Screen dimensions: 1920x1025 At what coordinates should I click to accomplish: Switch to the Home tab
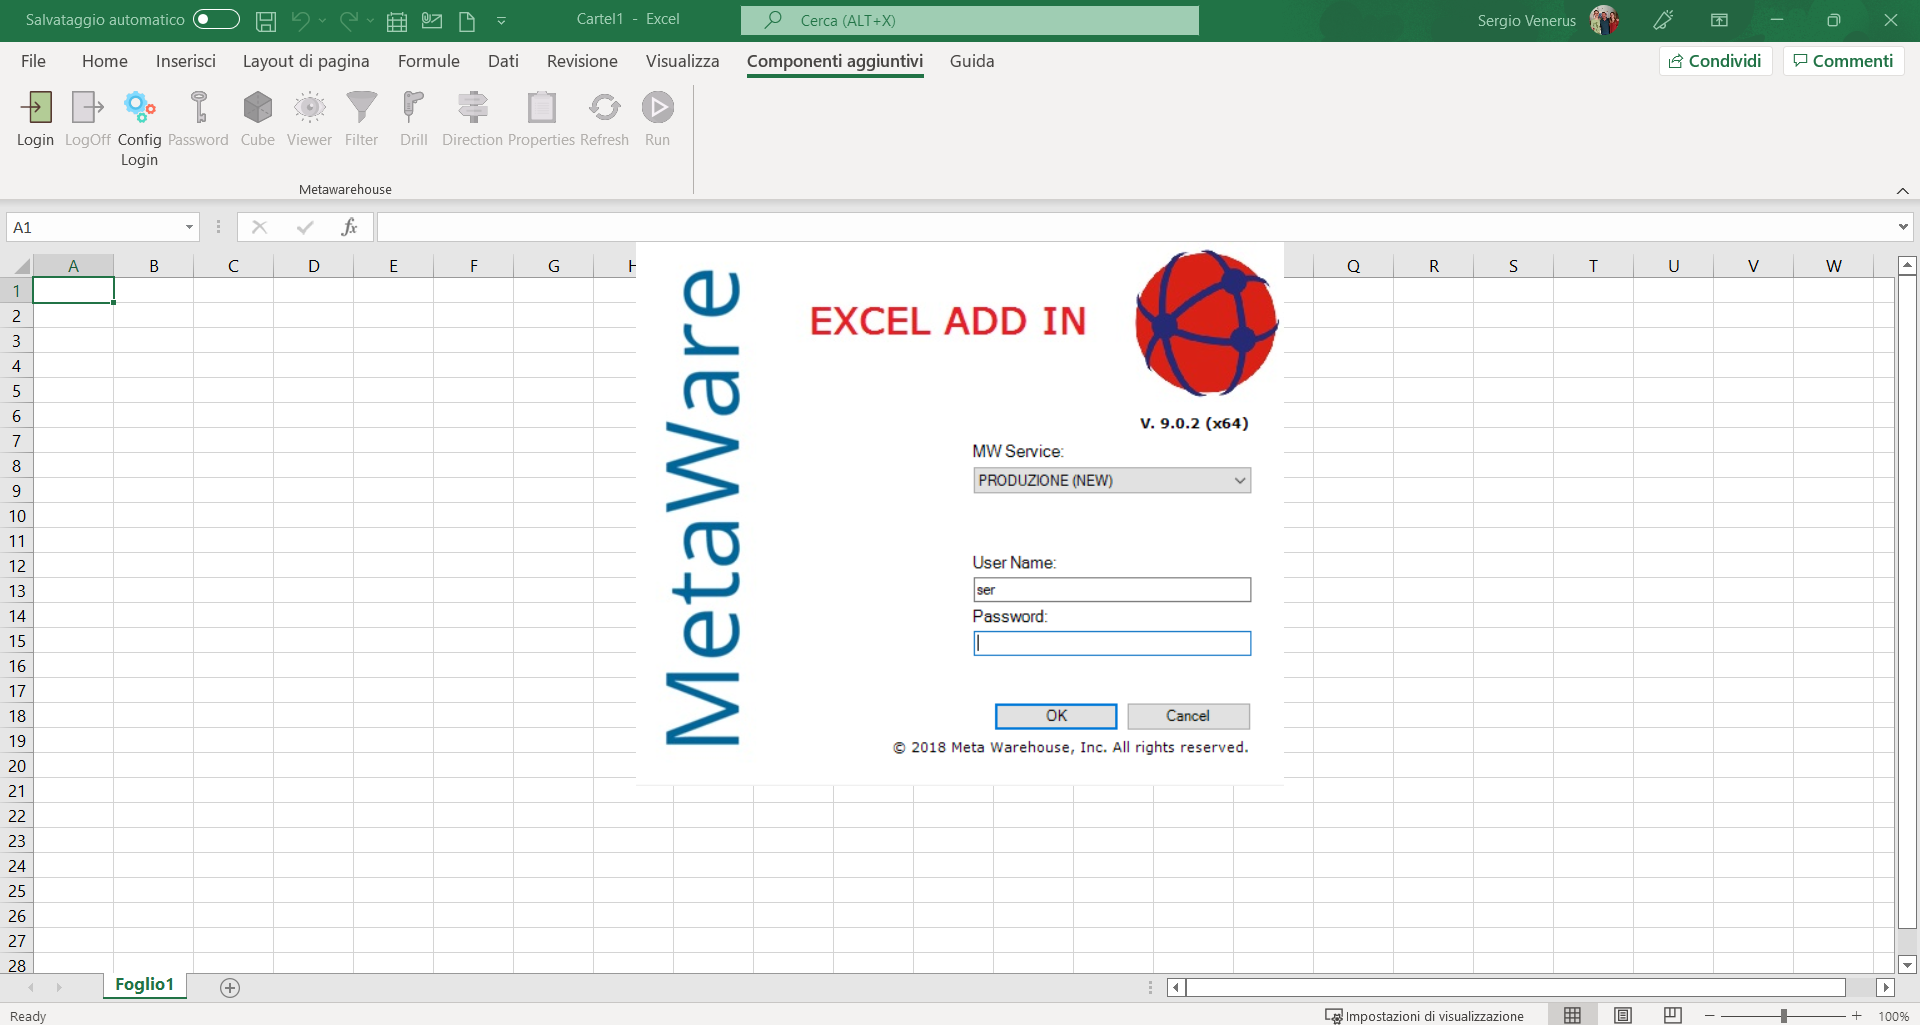[105, 61]
